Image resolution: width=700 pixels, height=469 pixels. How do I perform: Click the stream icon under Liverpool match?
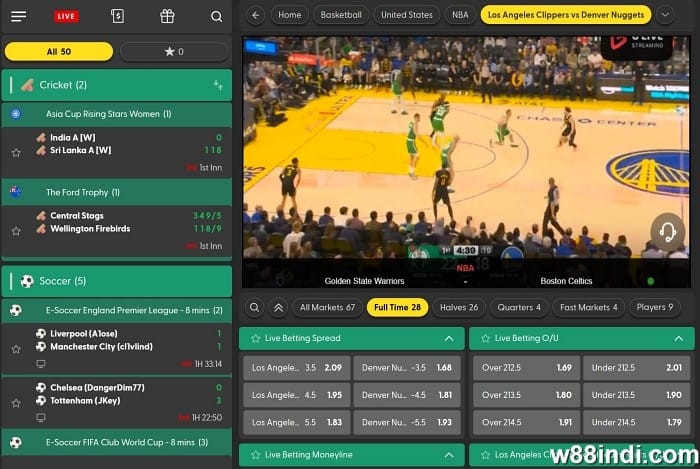coord(41,364)
